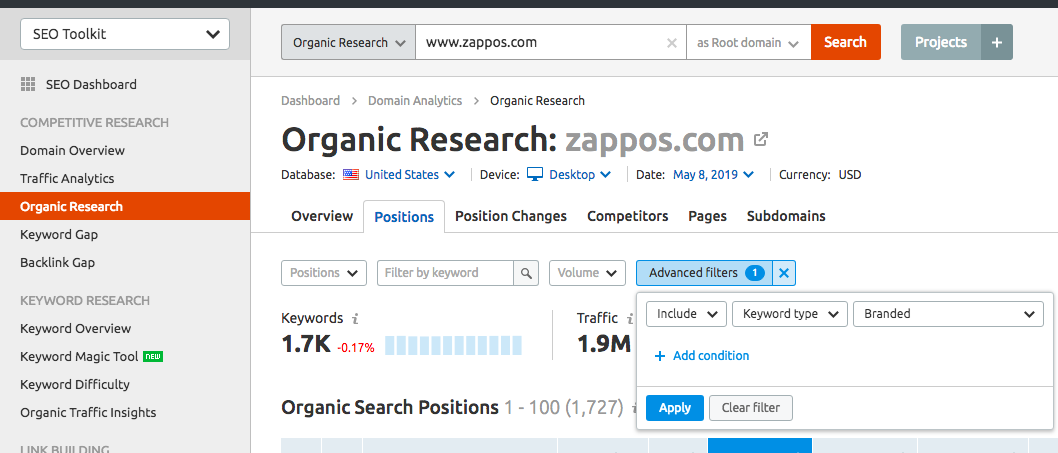Go to Domain Analytics breadcrumb link
This screenshot has height=453, width=1058.
pyautogui.click(x=415, y=101)
